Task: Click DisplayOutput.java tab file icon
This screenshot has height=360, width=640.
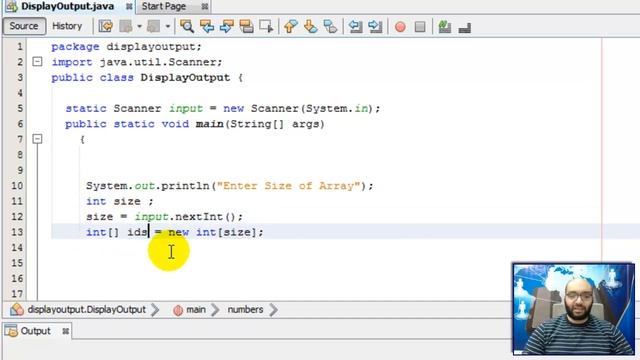Action: tap(11, 6)
